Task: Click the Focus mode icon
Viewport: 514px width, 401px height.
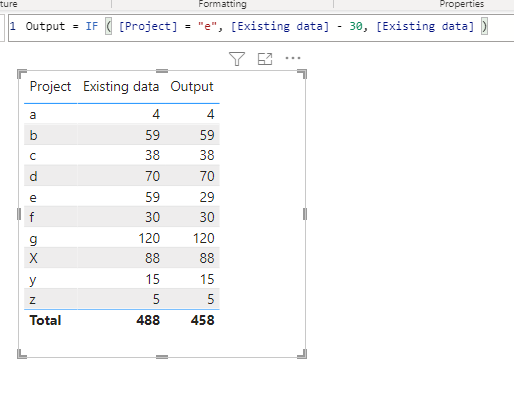Action: pyautogui.click(x=265, y=59)
